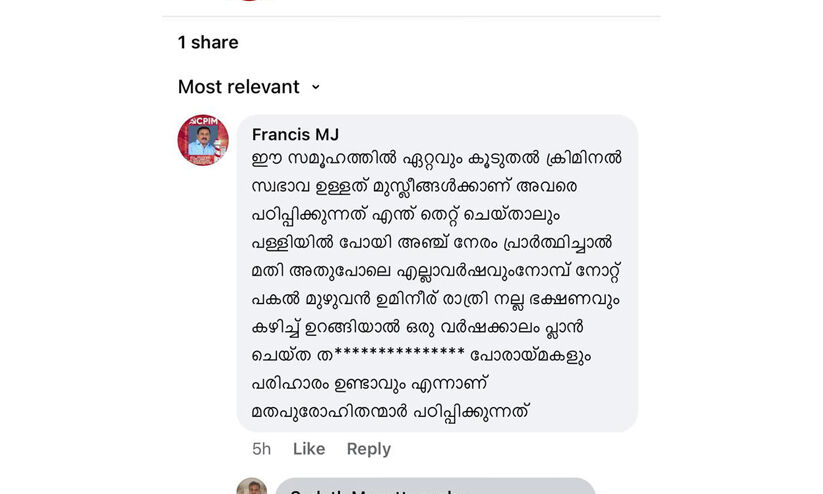Click the partially visible replier avatar at the bottom
Screen dimensions: 823x494
click(x=251, y=487)
